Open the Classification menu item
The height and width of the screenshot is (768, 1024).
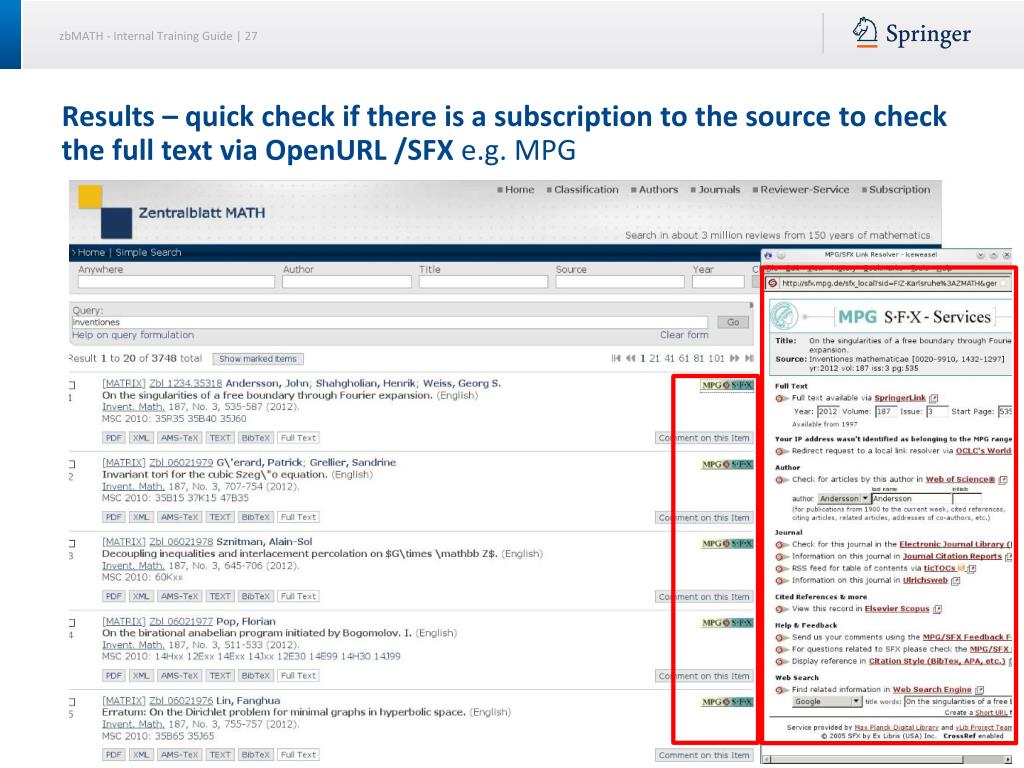(x=586, y=190)
